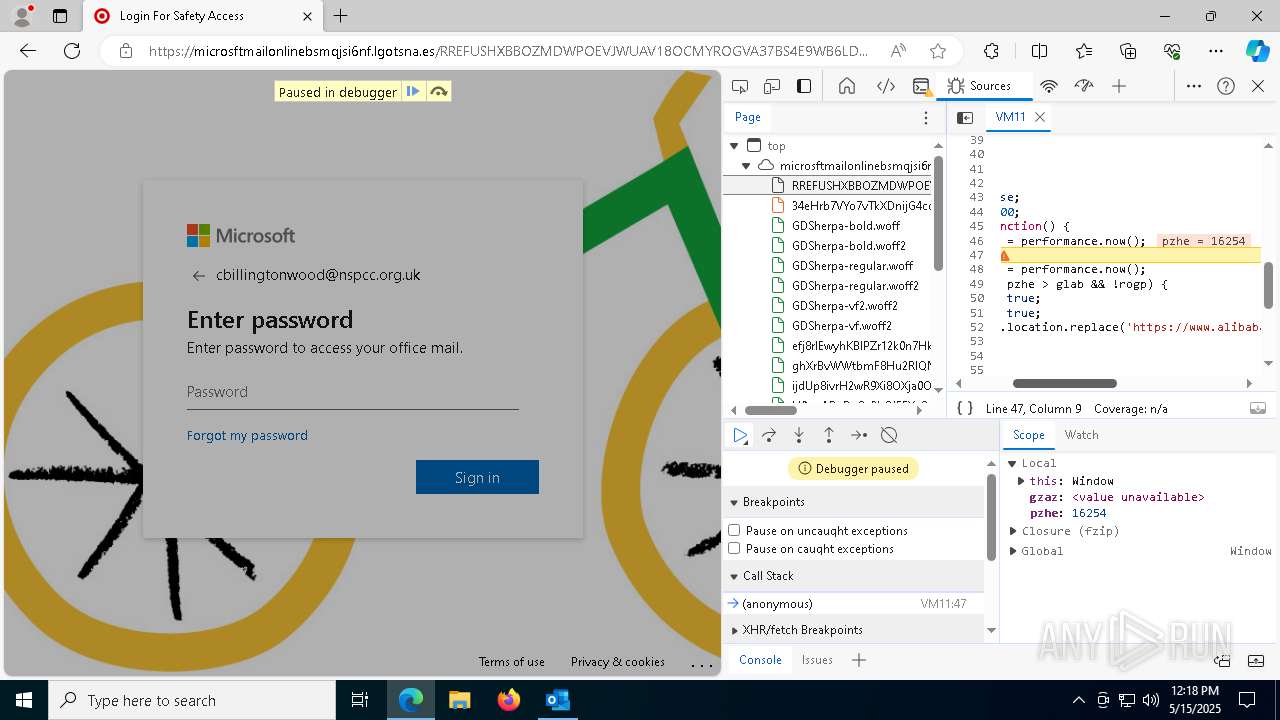1280x720 pixels.
Task: Collapse the microsftmailonlinebsmqjsi6nf domain node
Action: (746, 166)
